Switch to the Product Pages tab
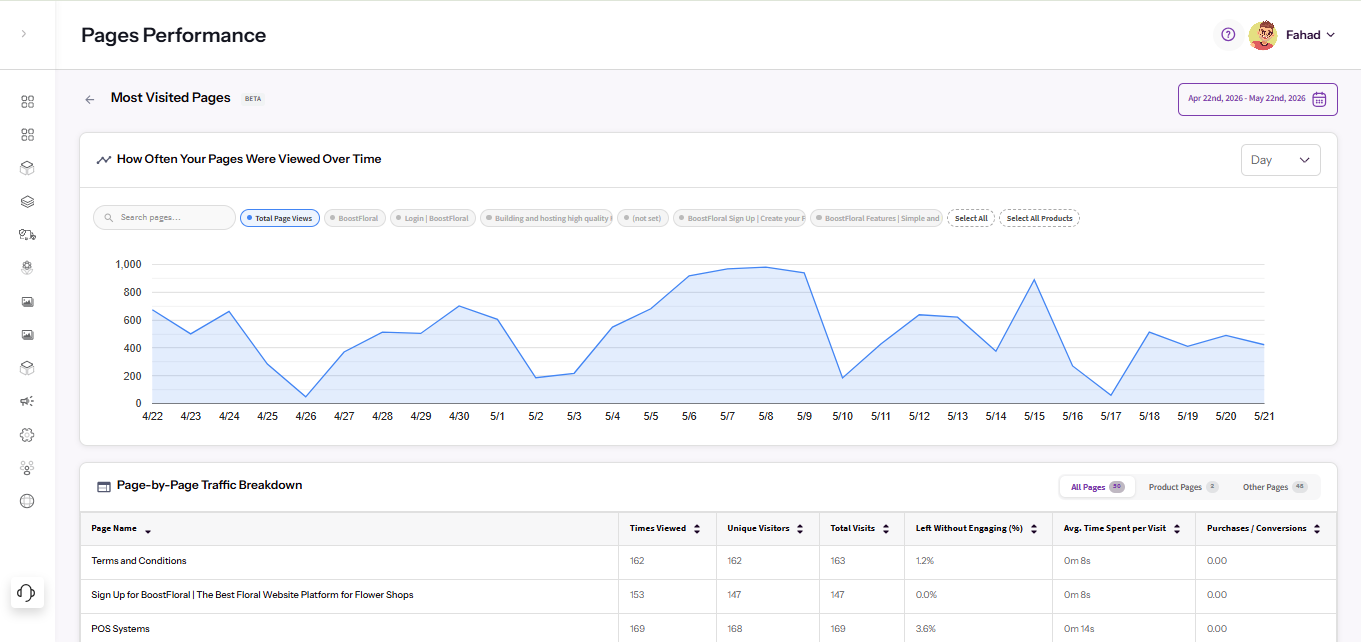 [x=1183, y=487]
